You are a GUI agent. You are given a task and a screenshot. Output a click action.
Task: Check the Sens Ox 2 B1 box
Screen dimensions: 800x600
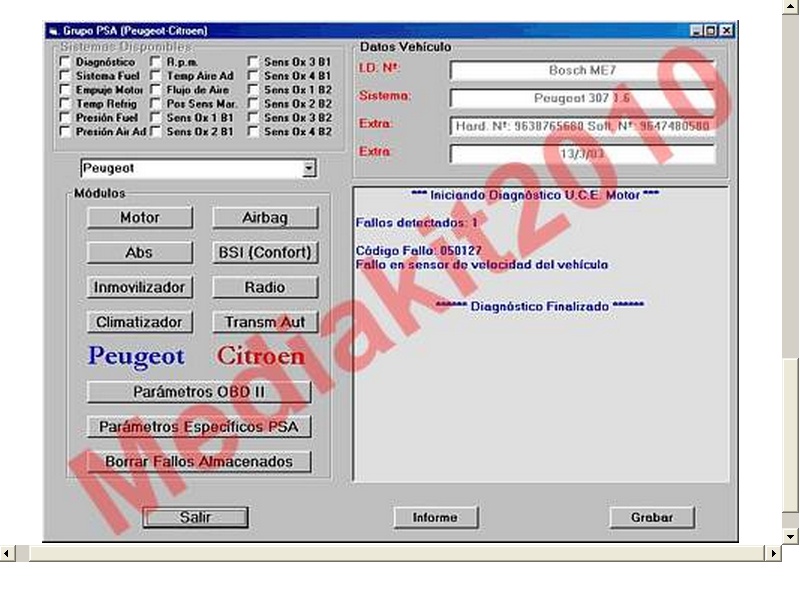pyautogui.click(x=156, y=132)
